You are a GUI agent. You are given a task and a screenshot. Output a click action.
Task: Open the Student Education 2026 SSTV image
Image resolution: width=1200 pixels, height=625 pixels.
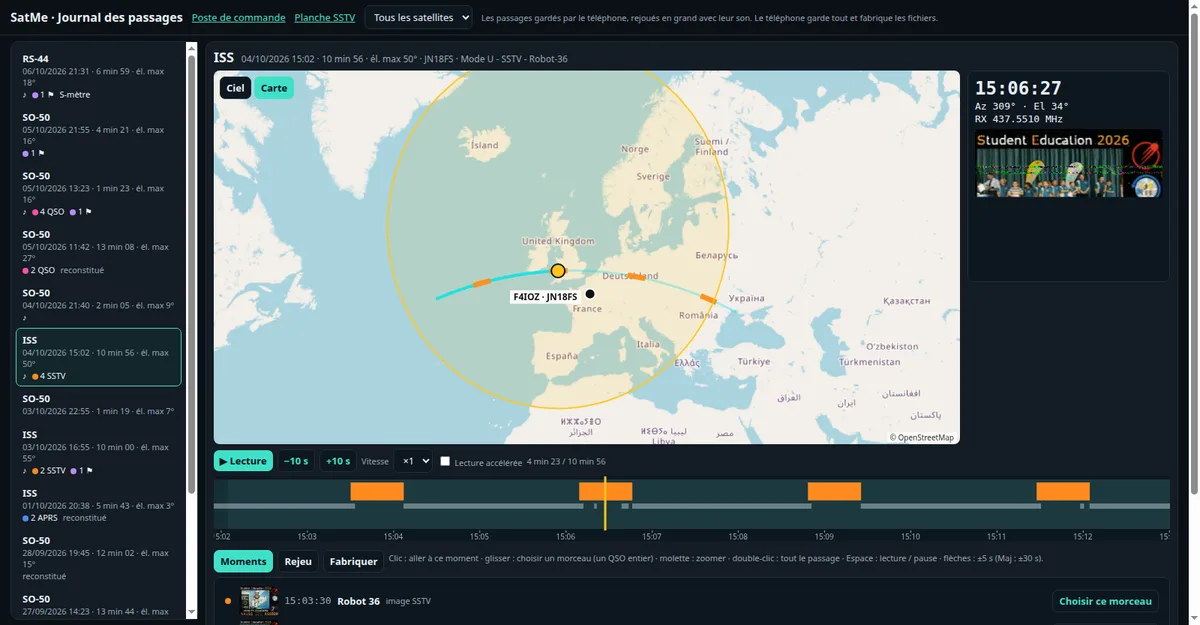1068,163
